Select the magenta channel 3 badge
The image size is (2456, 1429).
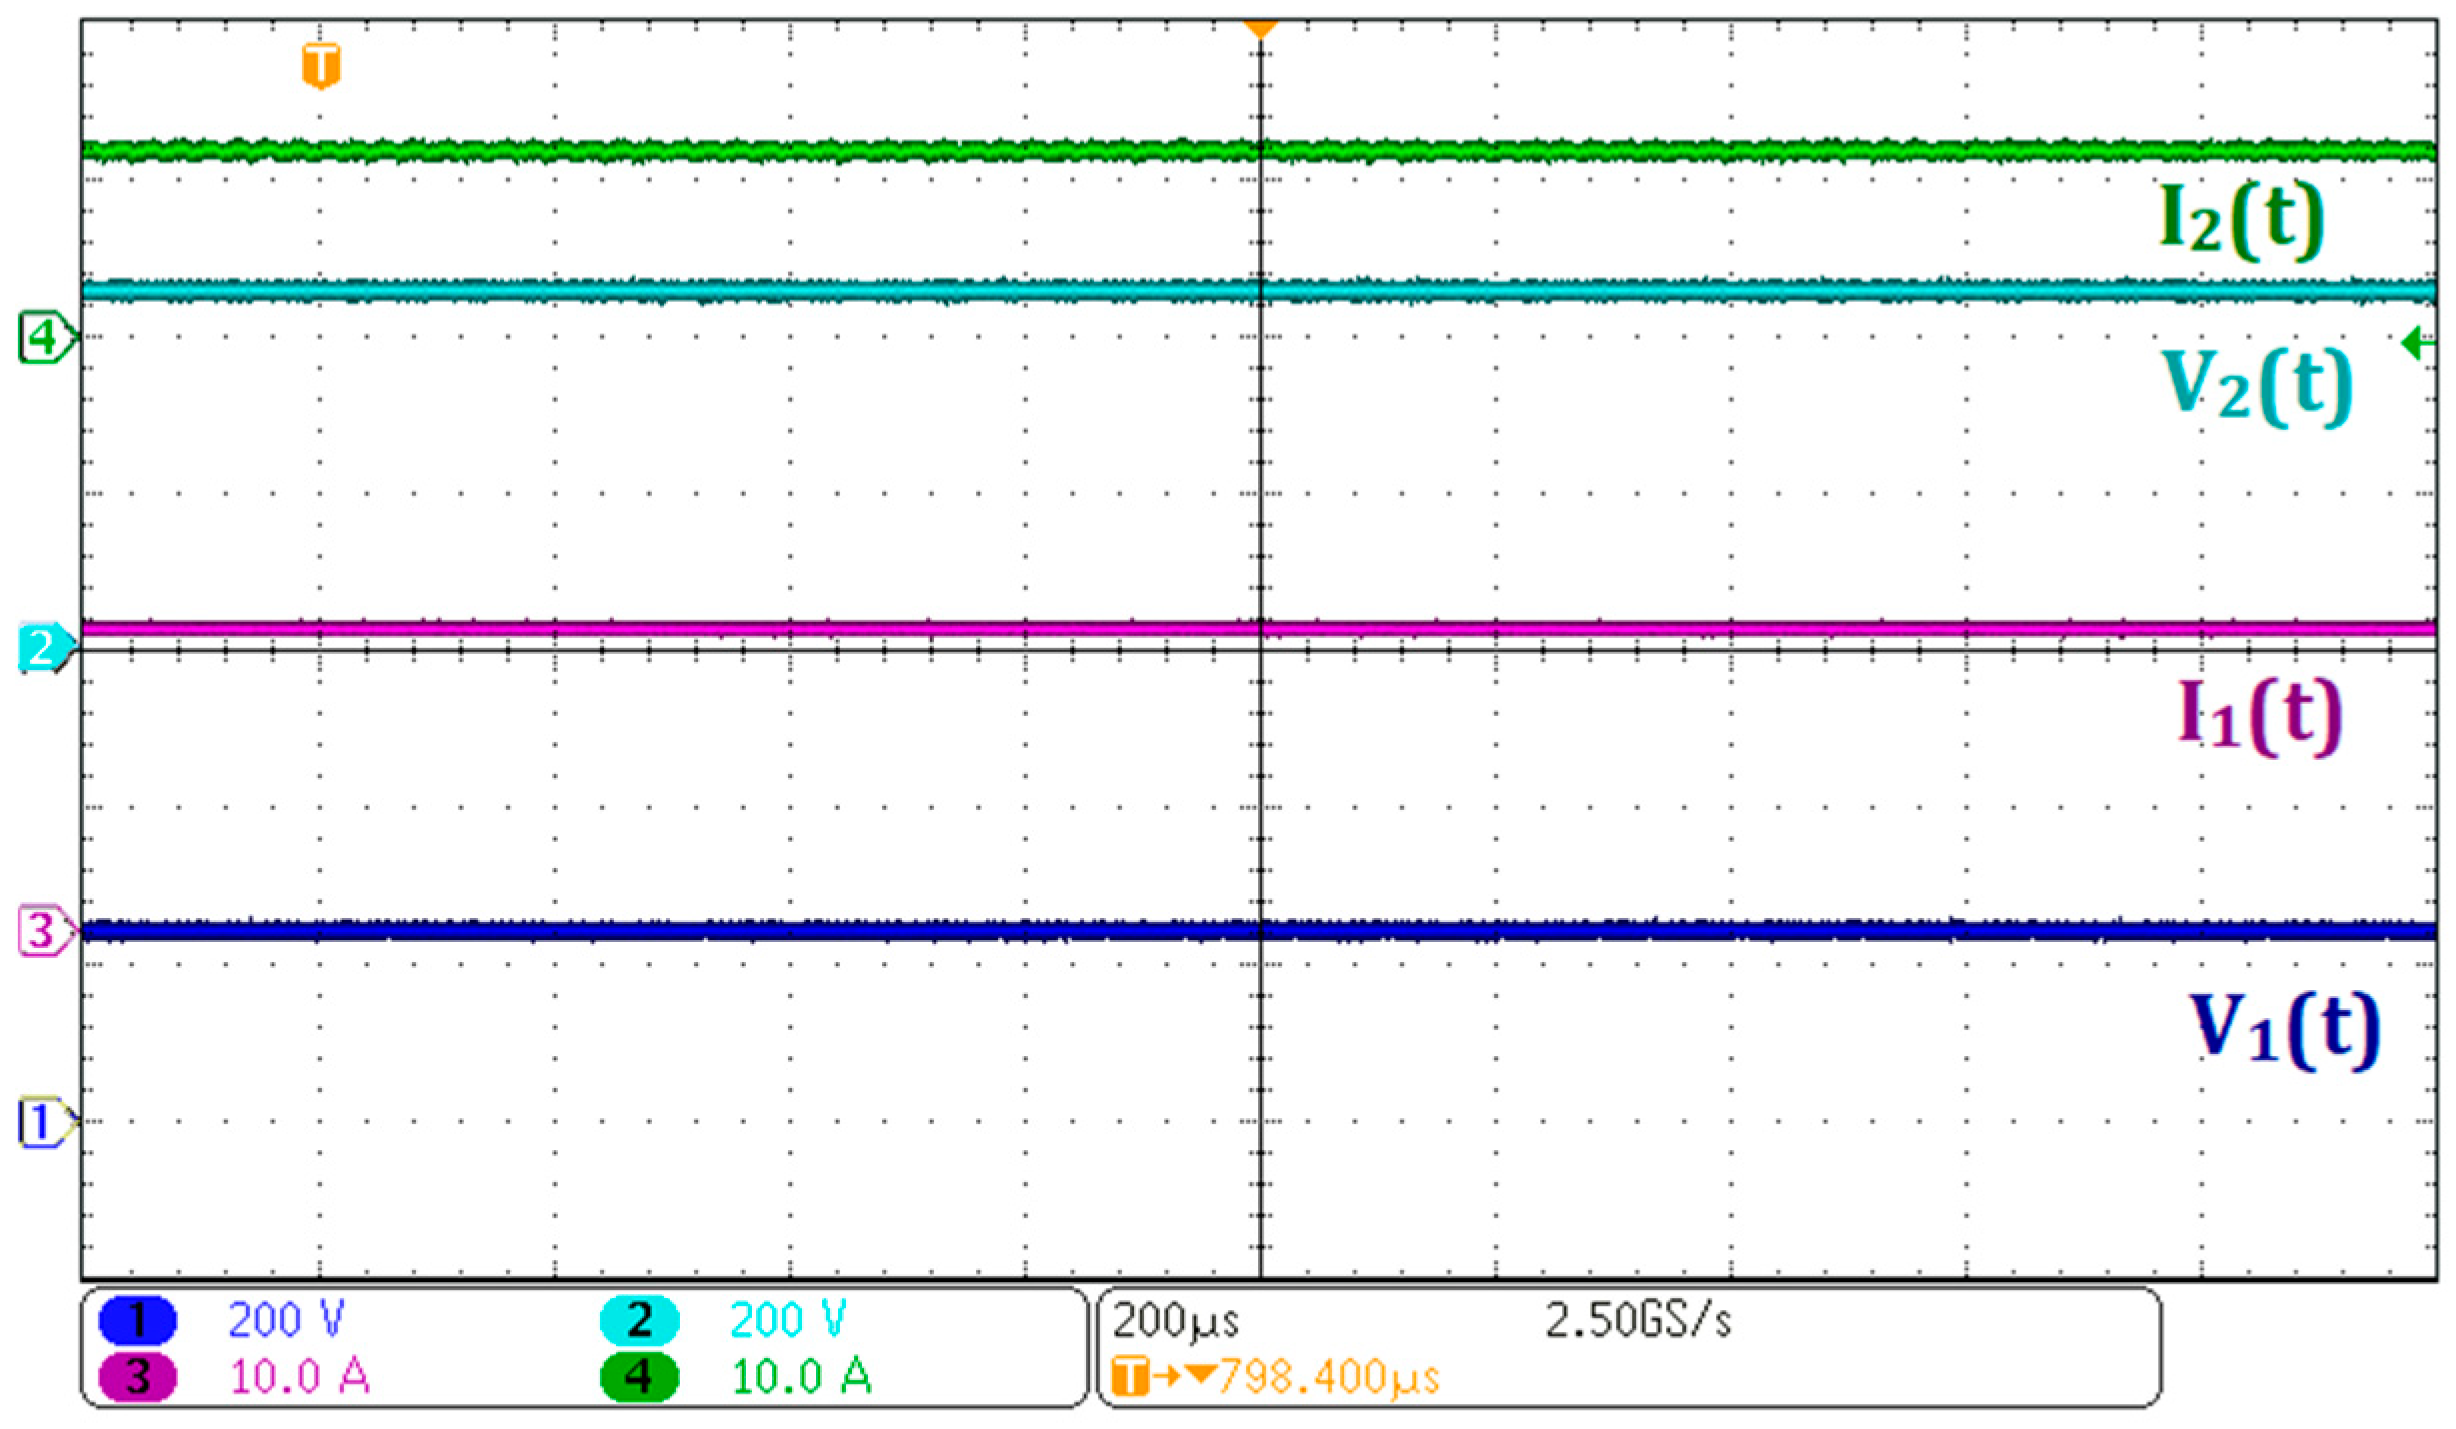tap(138, 1377)
